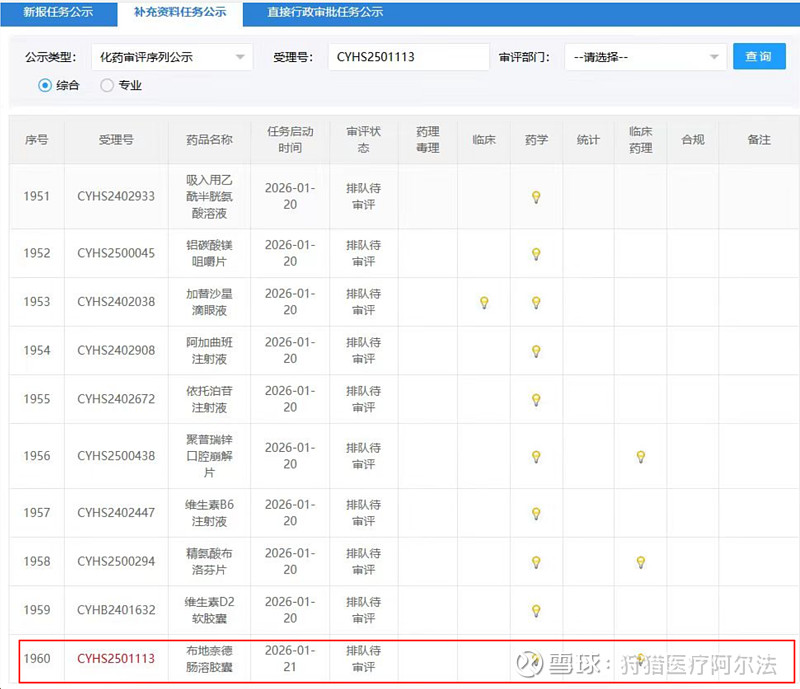Click the 药学 lightbulb icon in row 1956
This screenshot has height=689, width=800.
536,457
